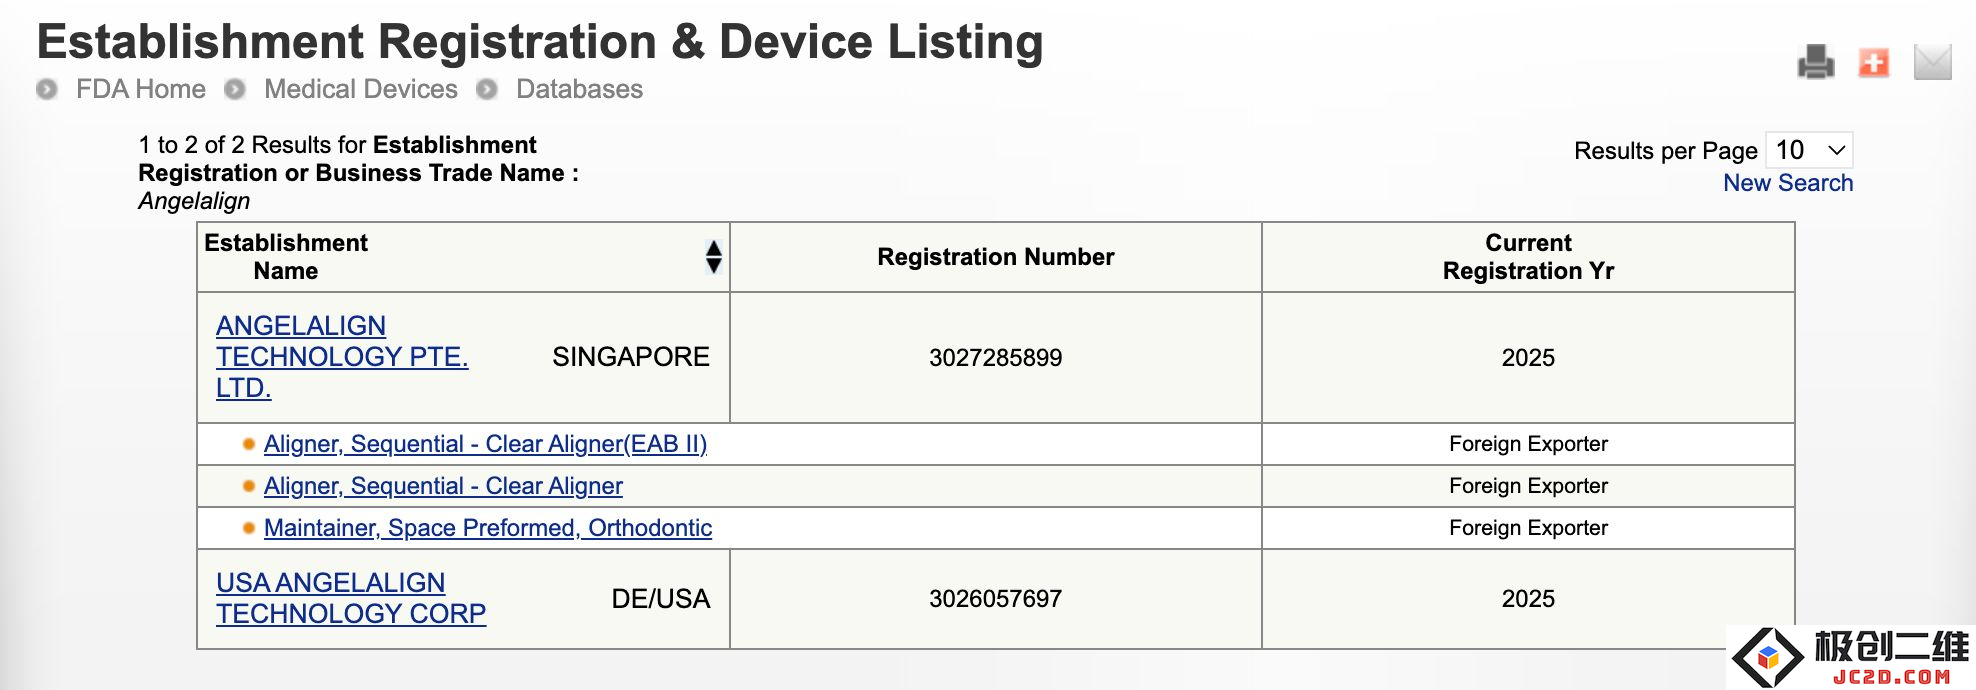Screen dimensions: 1976x690
Task: Click the printer icon
Action: click(1815, 63)
